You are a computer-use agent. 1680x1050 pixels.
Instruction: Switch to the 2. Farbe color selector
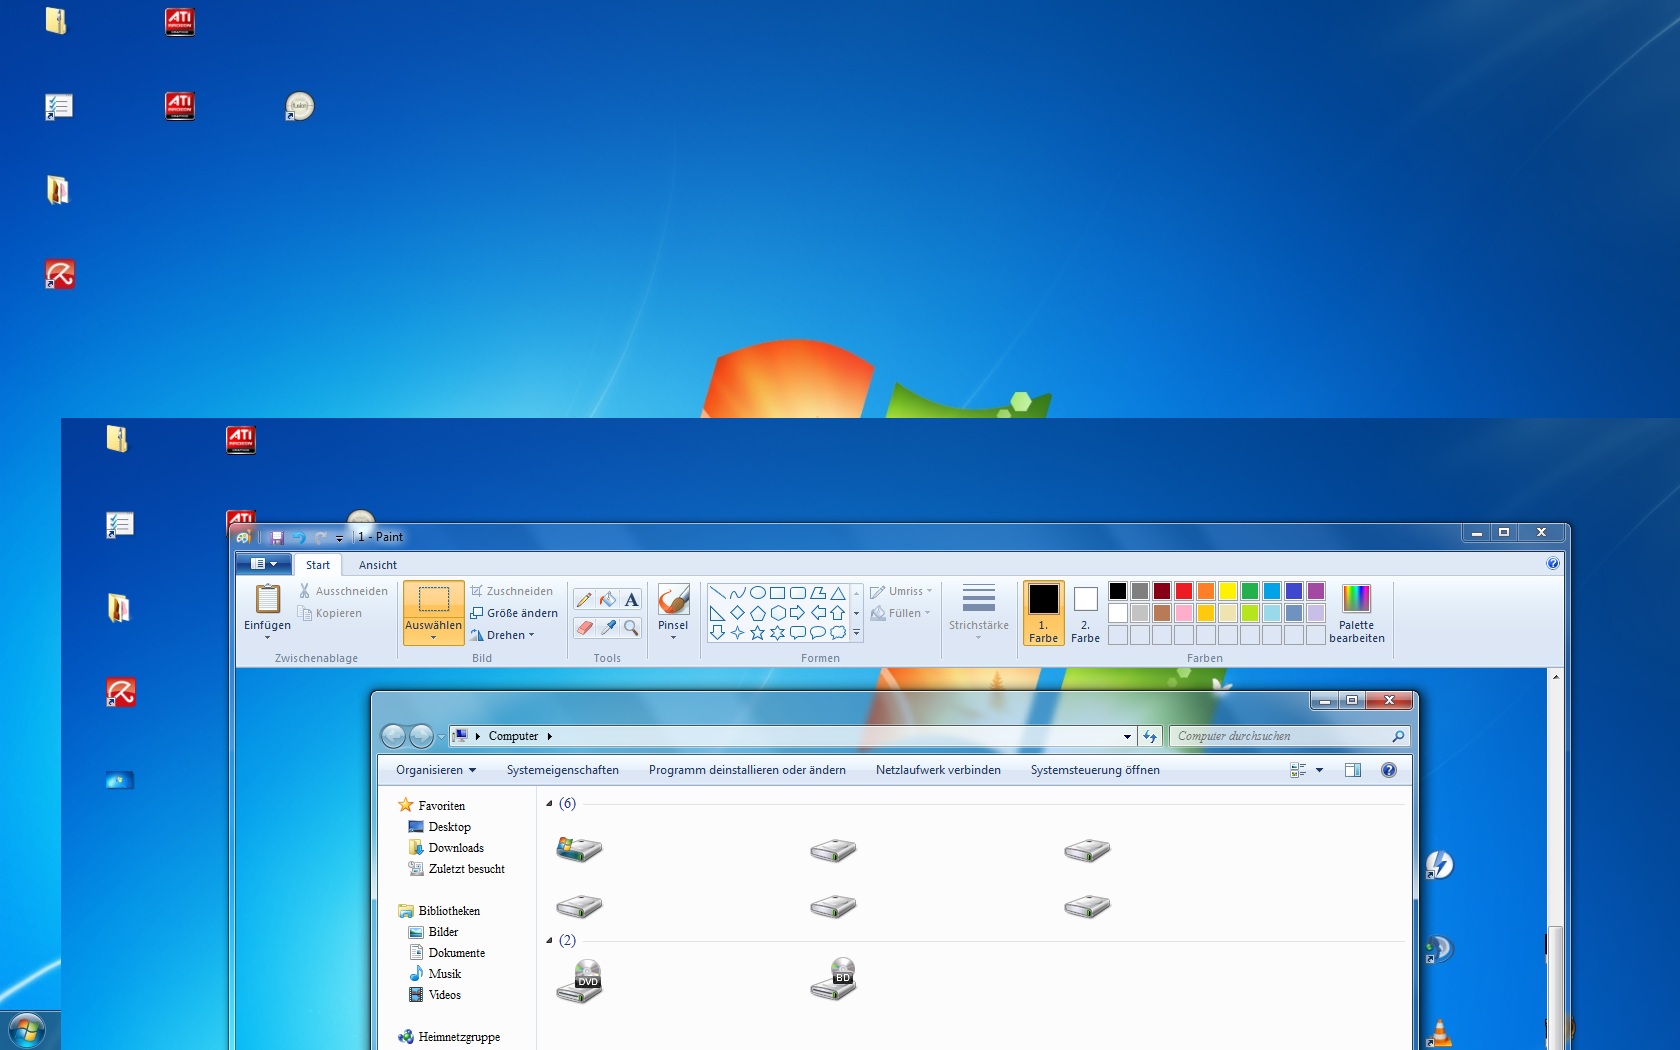(1085, 612)
